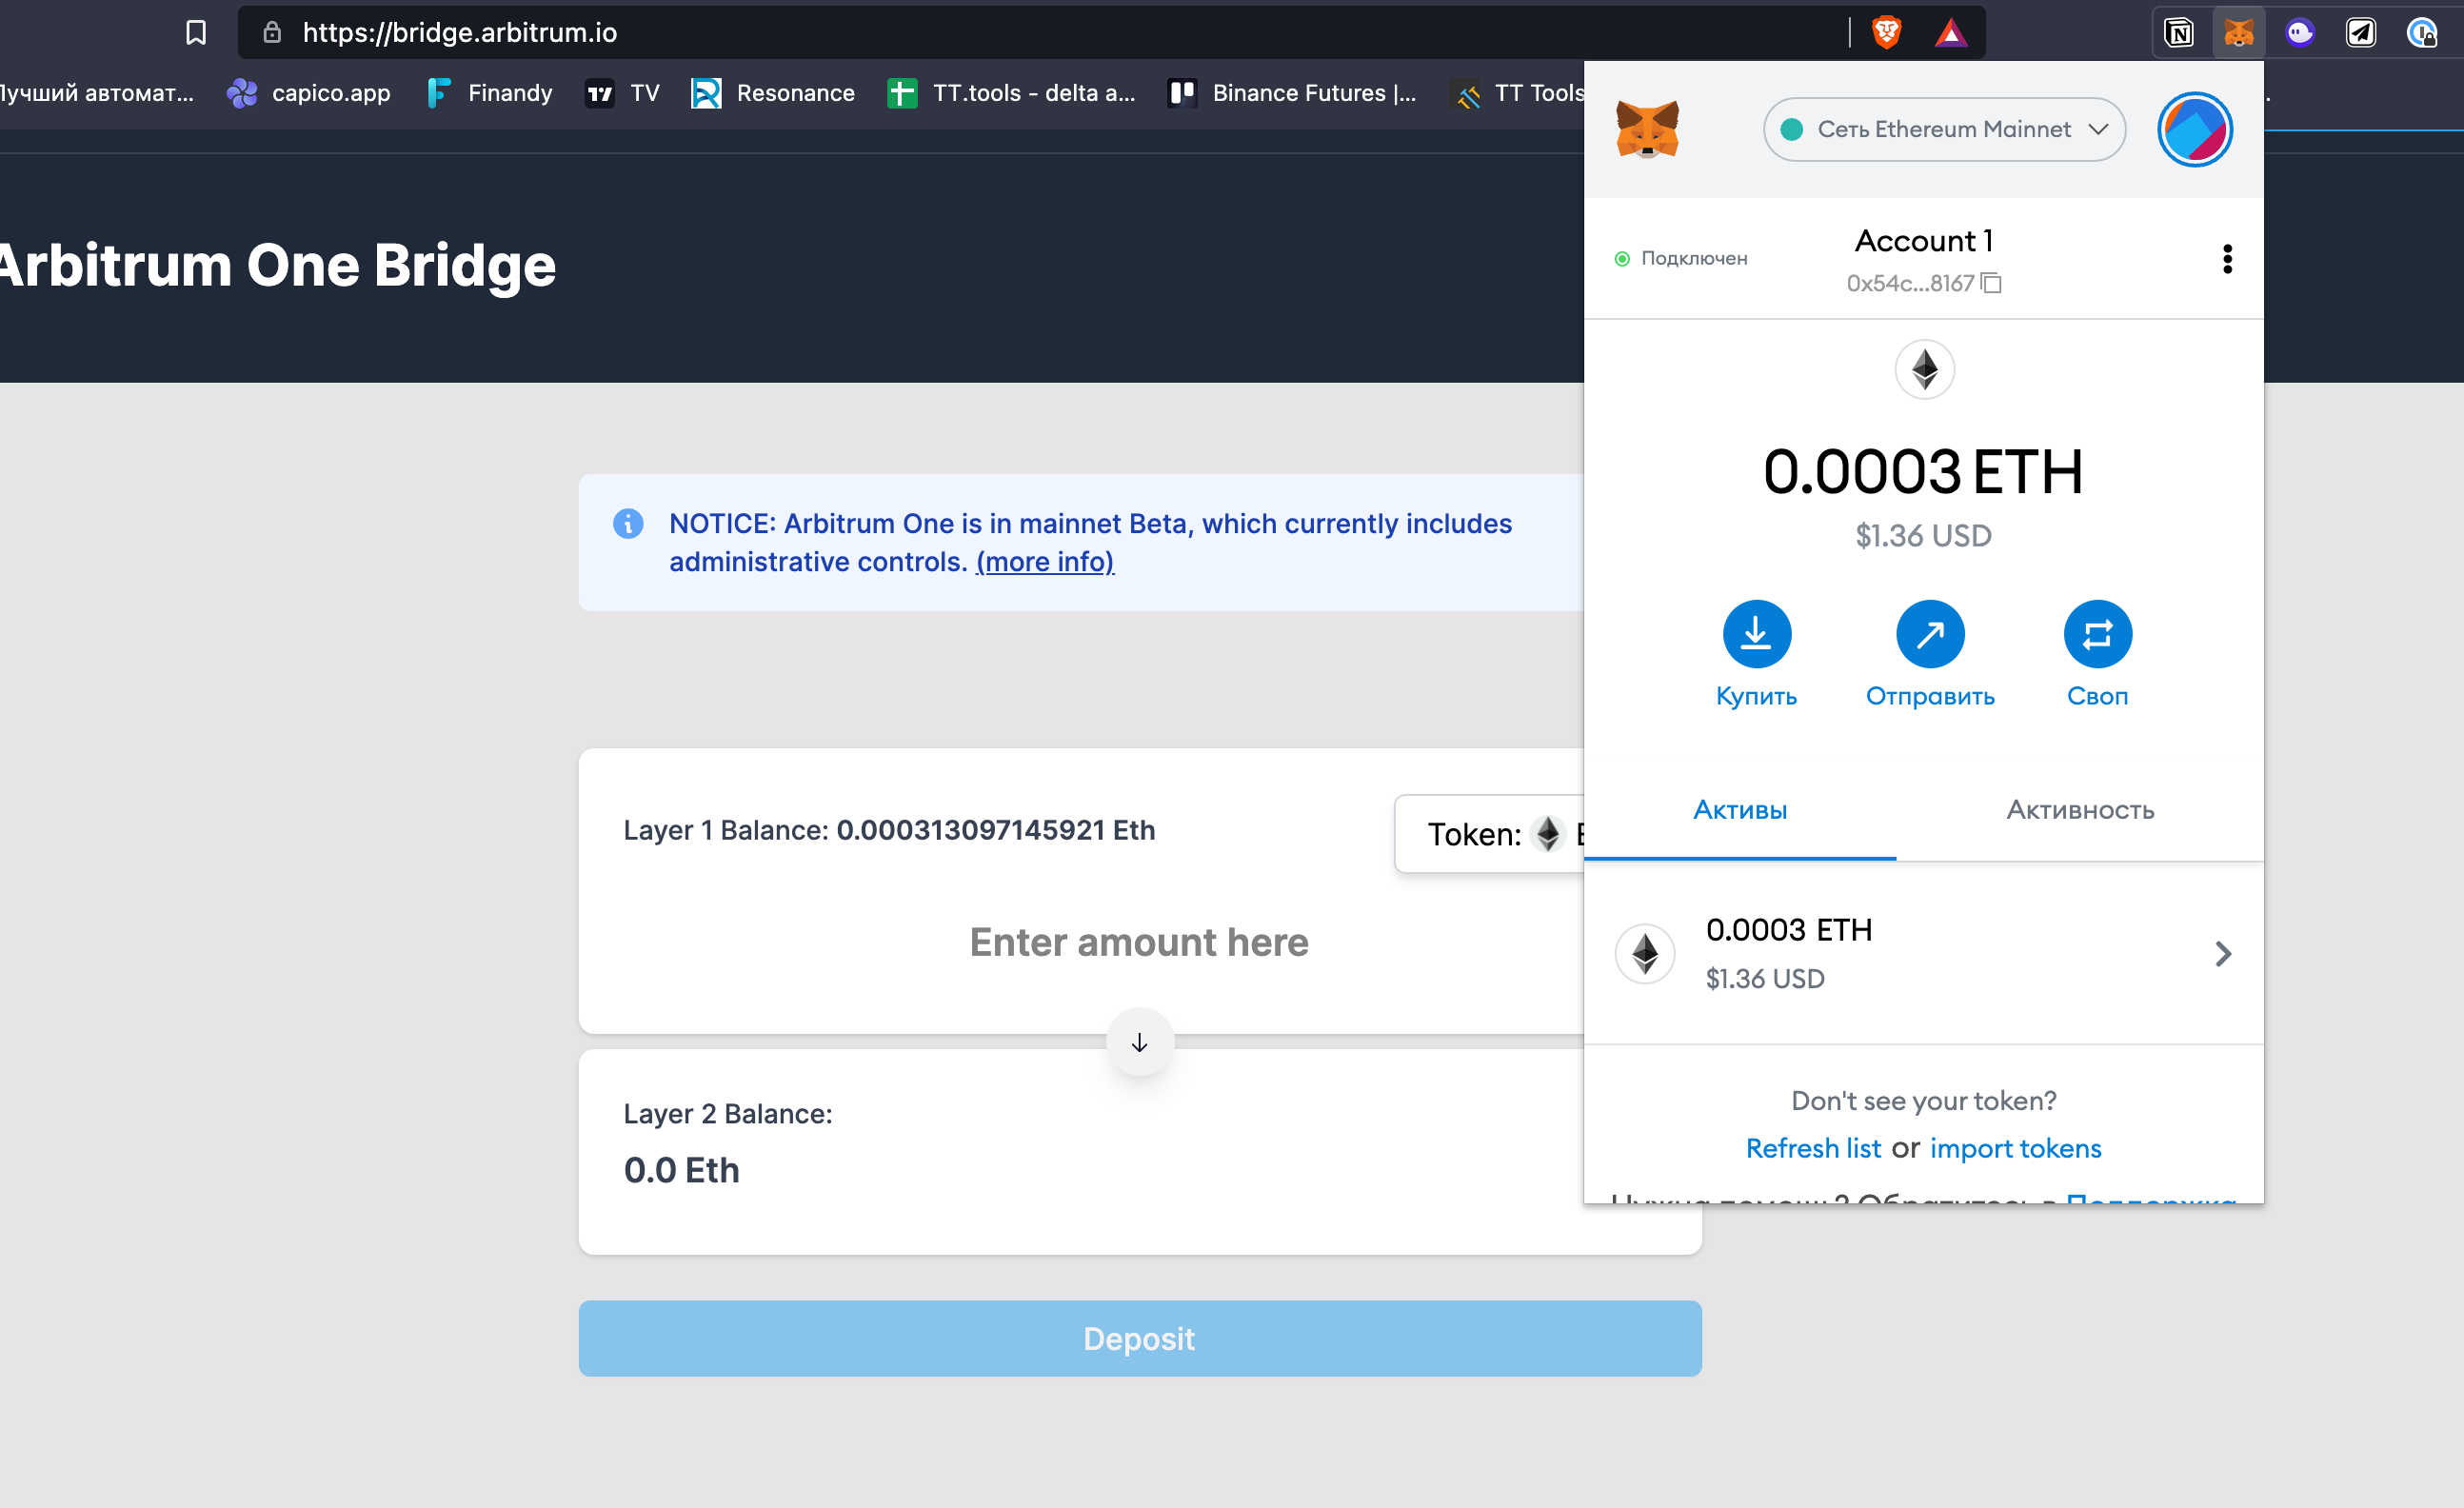2464x1508 pixels.
Task: Click the down arrow swap direction button
Action: click(x=1139, y=1043)
